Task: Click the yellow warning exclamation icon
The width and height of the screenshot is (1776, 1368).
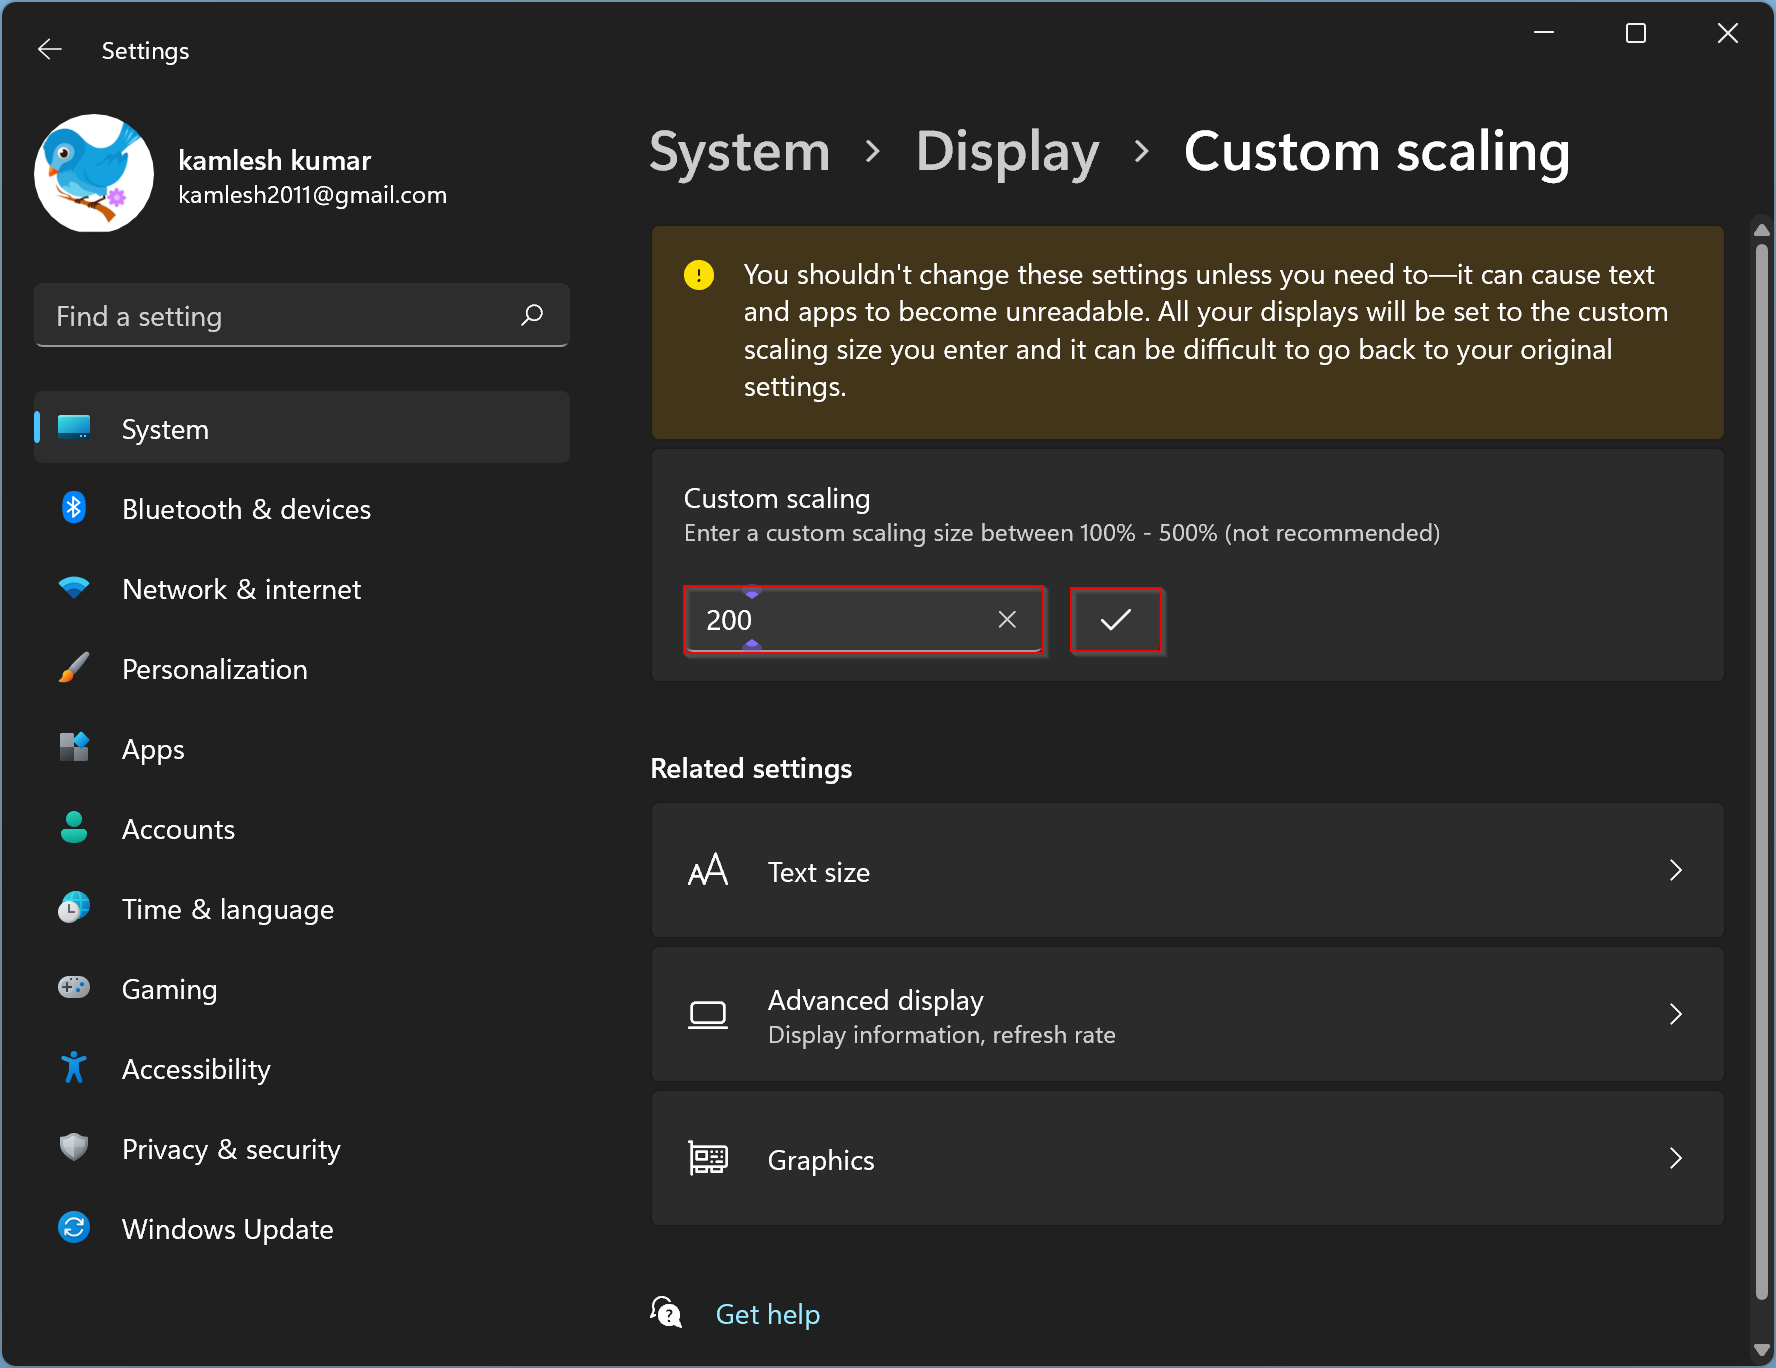Action: (x=699, y=274)
